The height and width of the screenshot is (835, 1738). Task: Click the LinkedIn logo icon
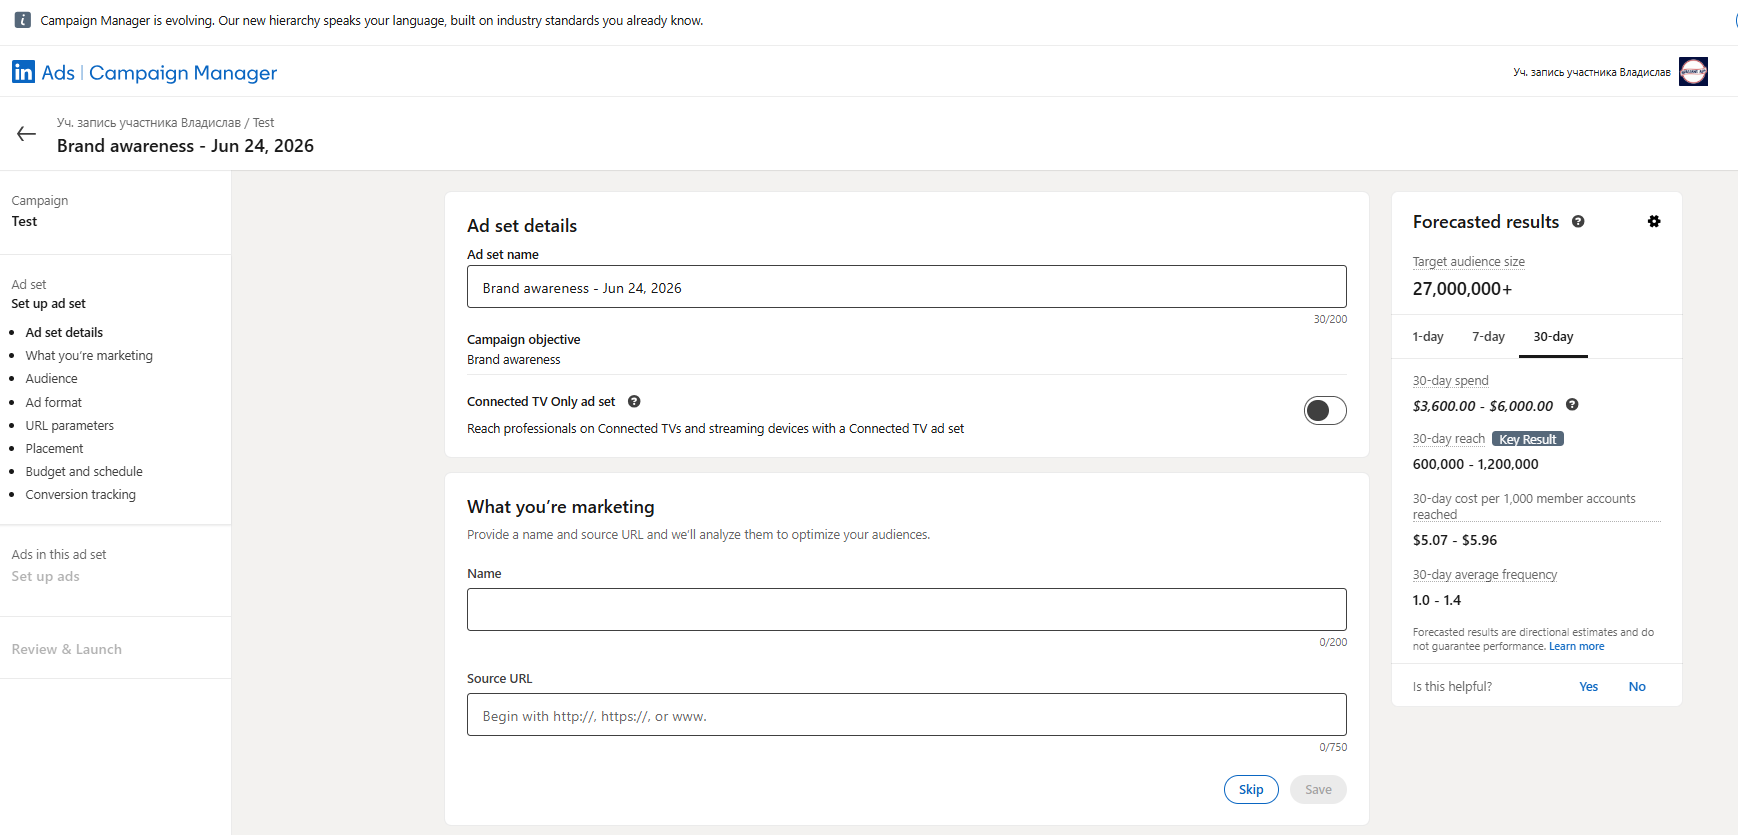pyautogui.click(x=23, y=72)
